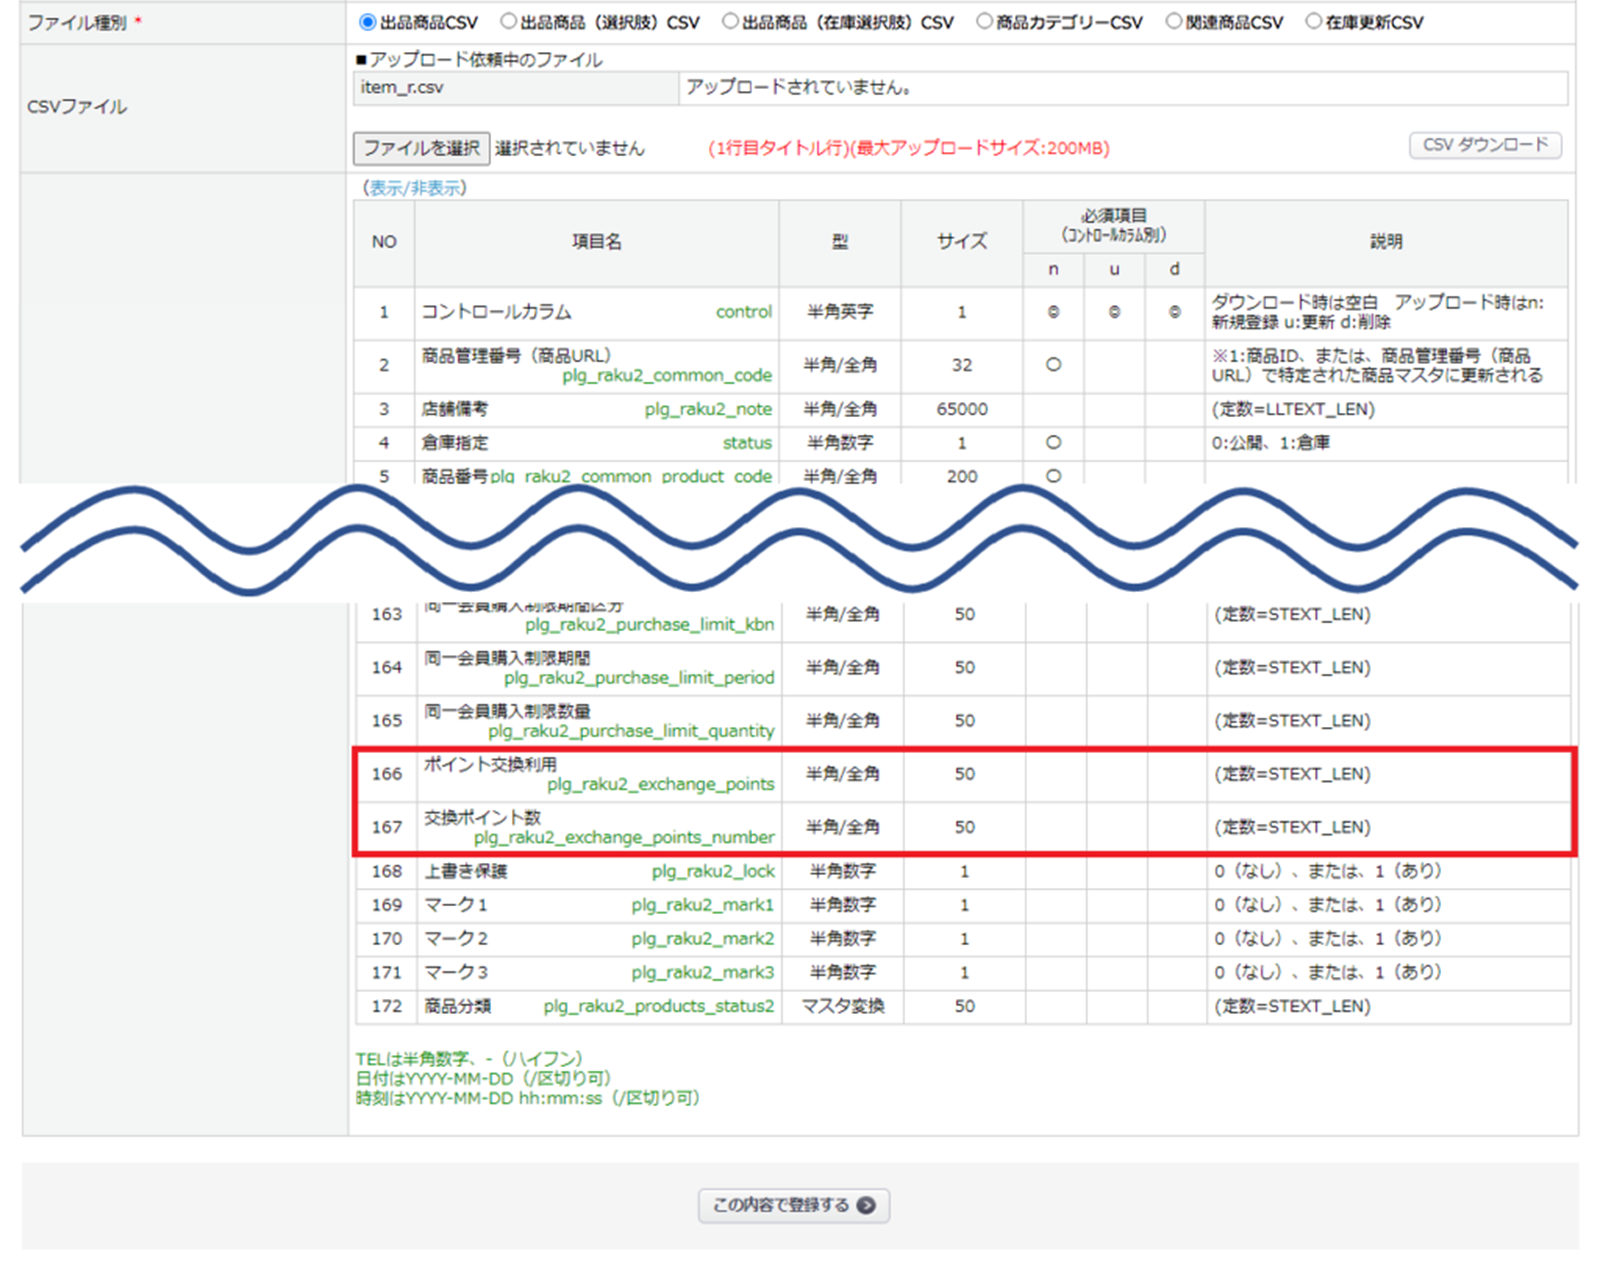Click the ファイルを選択 button
The height and width of the screenshot is (1265, 1600).
coord(421,148)
